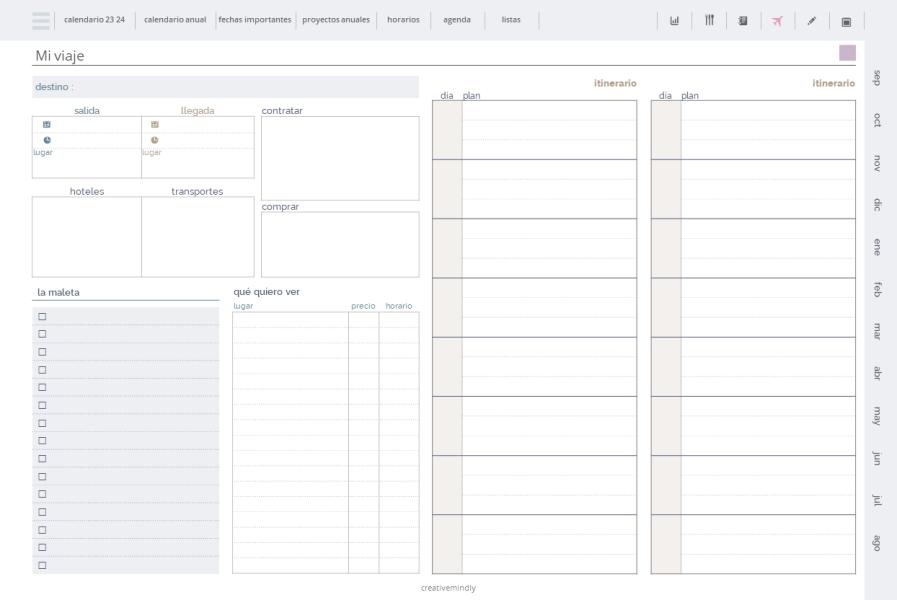Follow the listas link
The width and height of the screenshot is (897, 600).
click(511, 19)
